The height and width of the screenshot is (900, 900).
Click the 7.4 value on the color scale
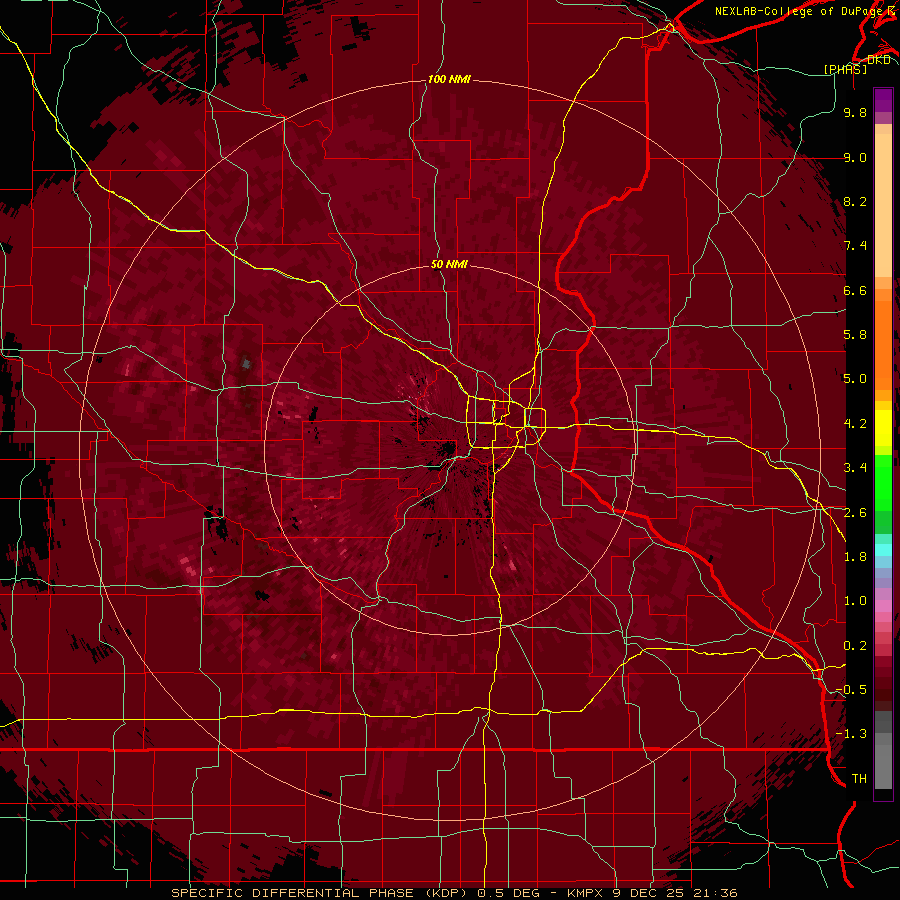click(x=855, y=246)
